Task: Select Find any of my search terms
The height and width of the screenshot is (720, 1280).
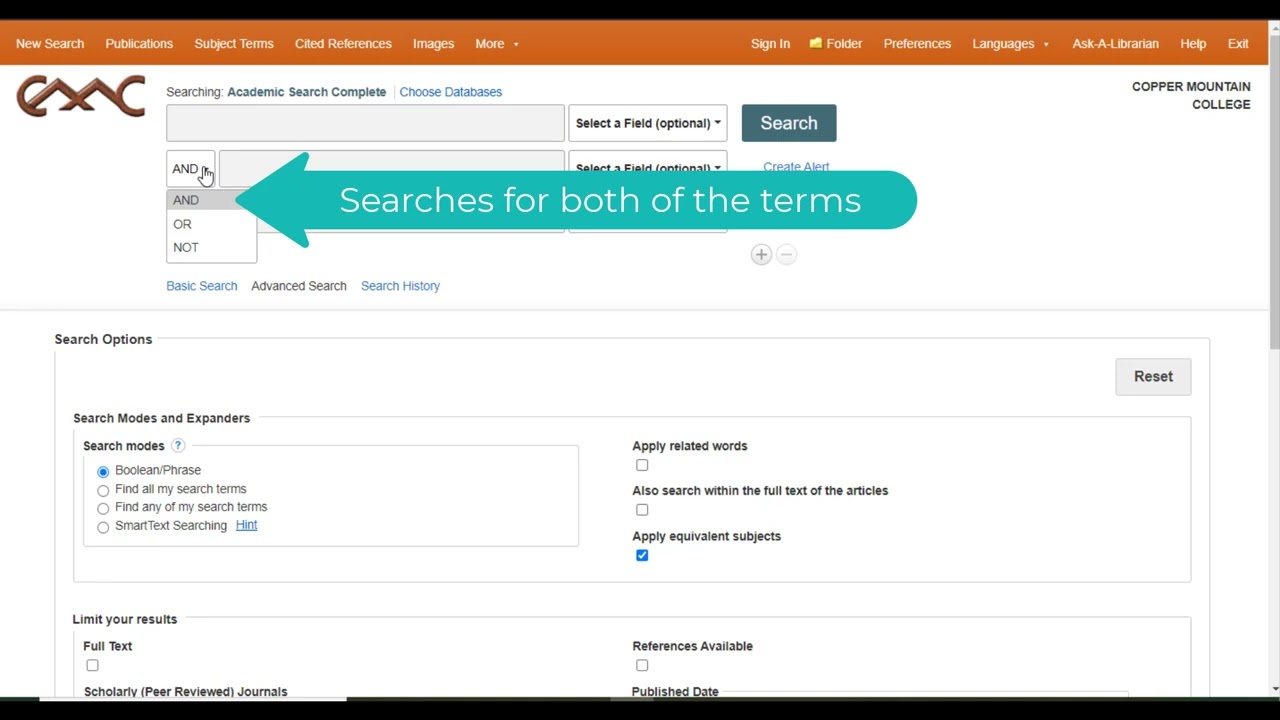Action: point(103,508)
